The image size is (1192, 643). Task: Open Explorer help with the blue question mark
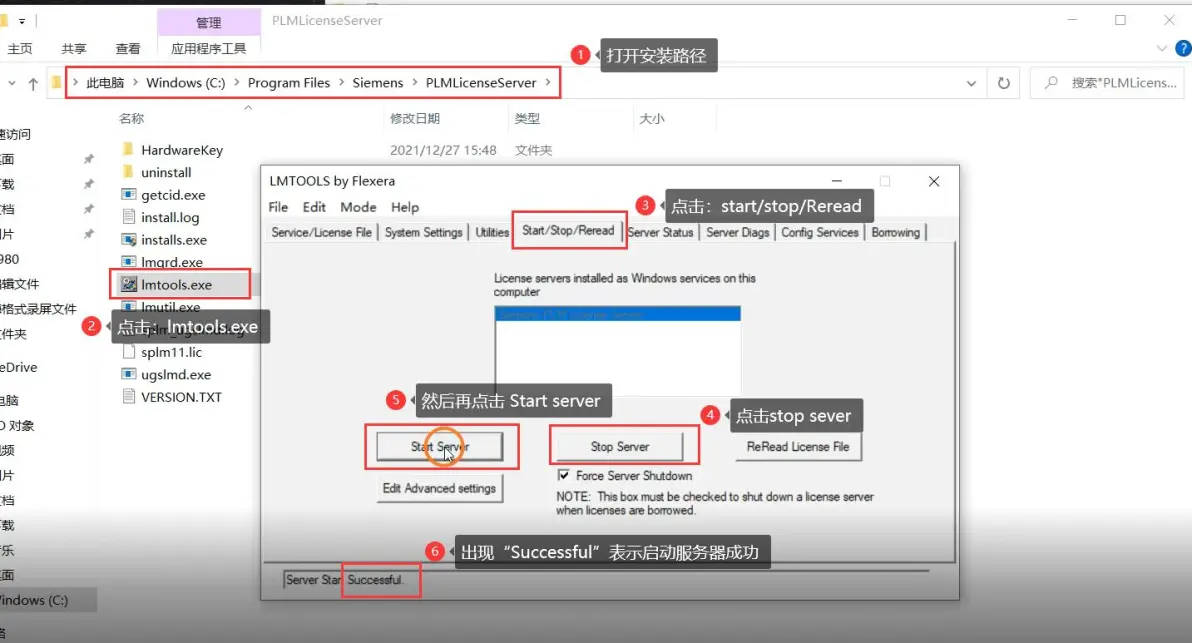point(1183,49)
